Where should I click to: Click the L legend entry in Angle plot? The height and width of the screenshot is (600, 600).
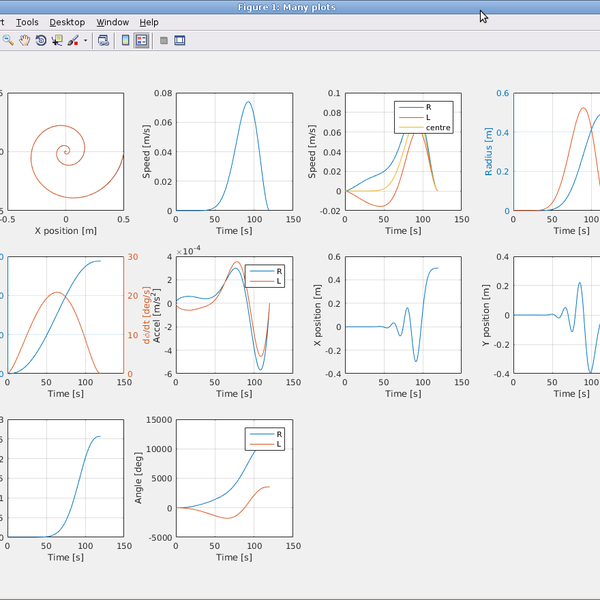pos(278,444)
